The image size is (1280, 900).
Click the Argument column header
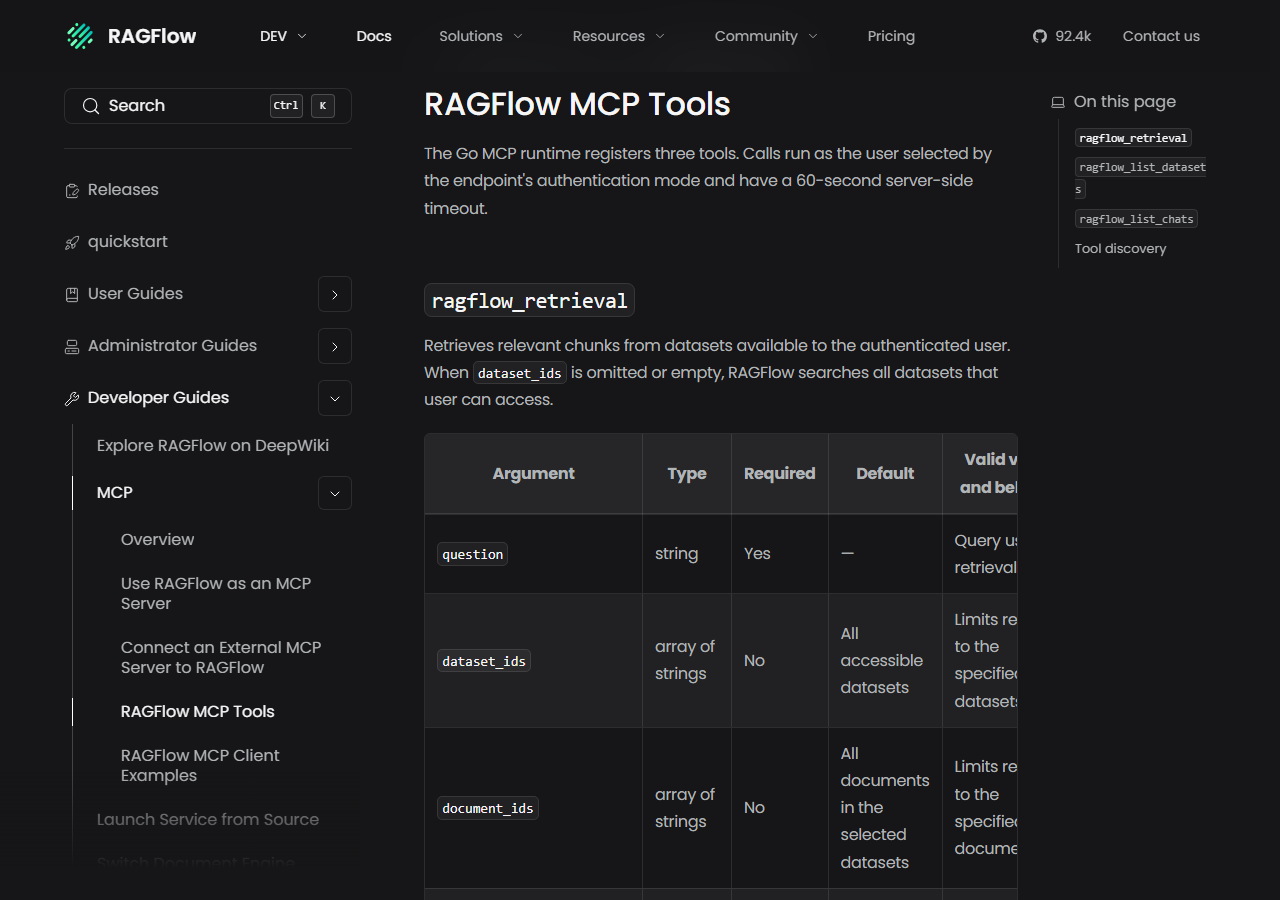coord(534,474)
